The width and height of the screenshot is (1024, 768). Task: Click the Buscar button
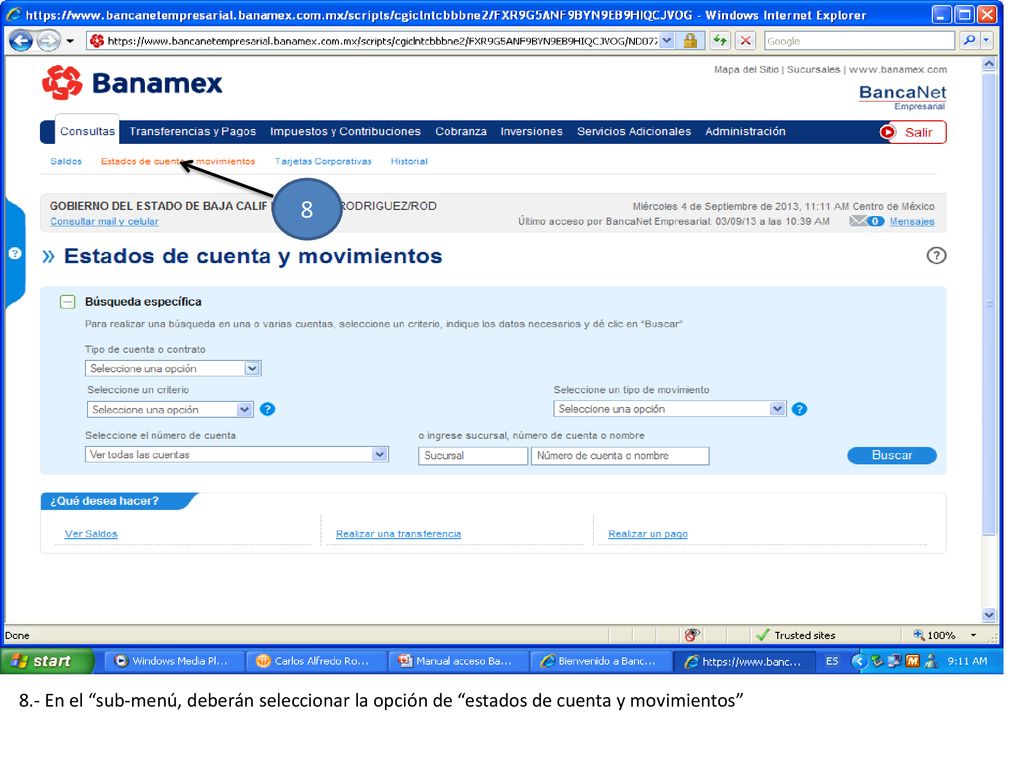point(891,455)
